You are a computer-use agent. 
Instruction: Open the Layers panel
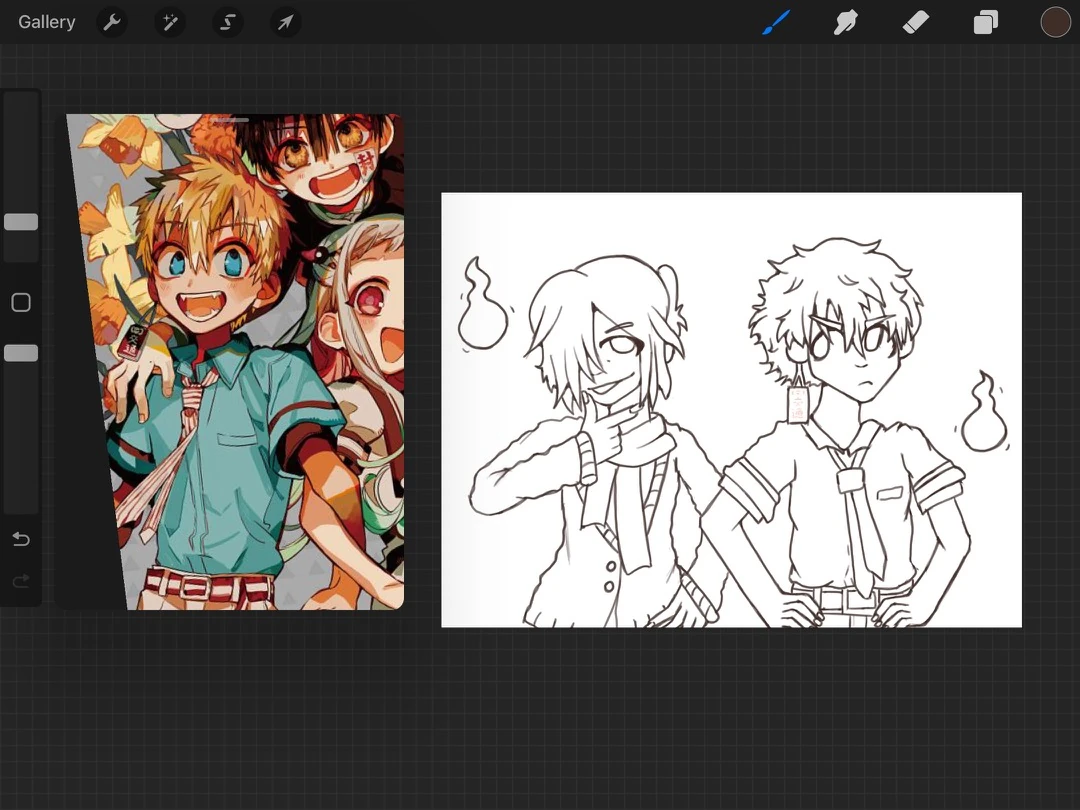(985, 21)
